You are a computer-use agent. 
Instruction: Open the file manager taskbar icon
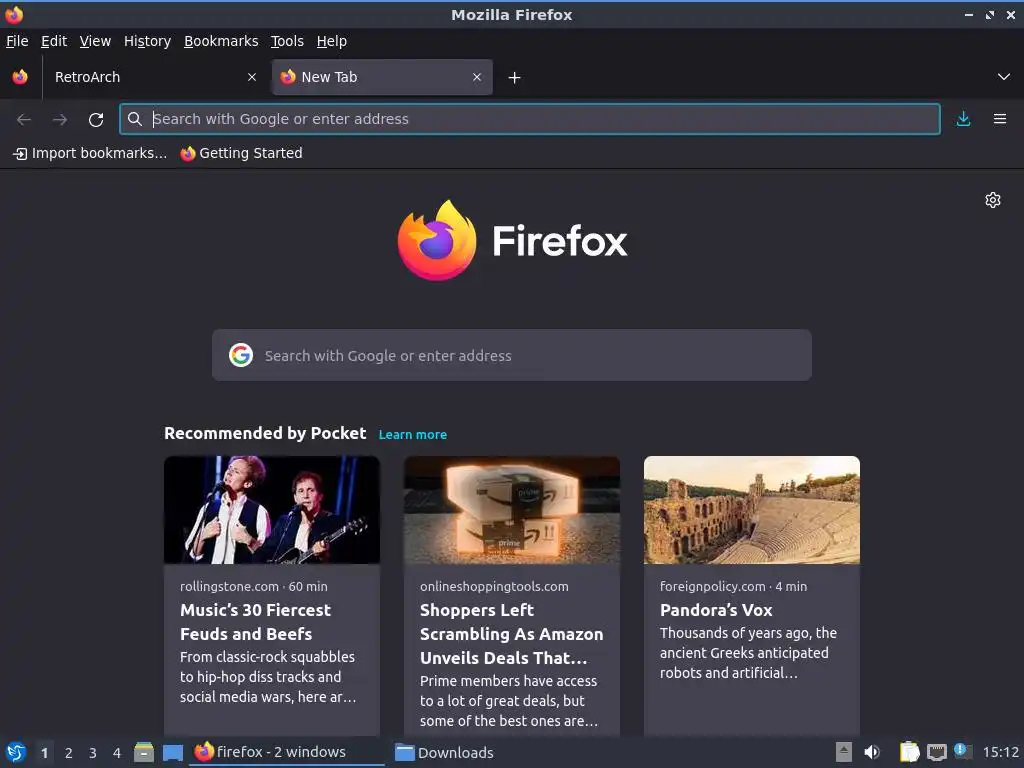tap(144, 752)
